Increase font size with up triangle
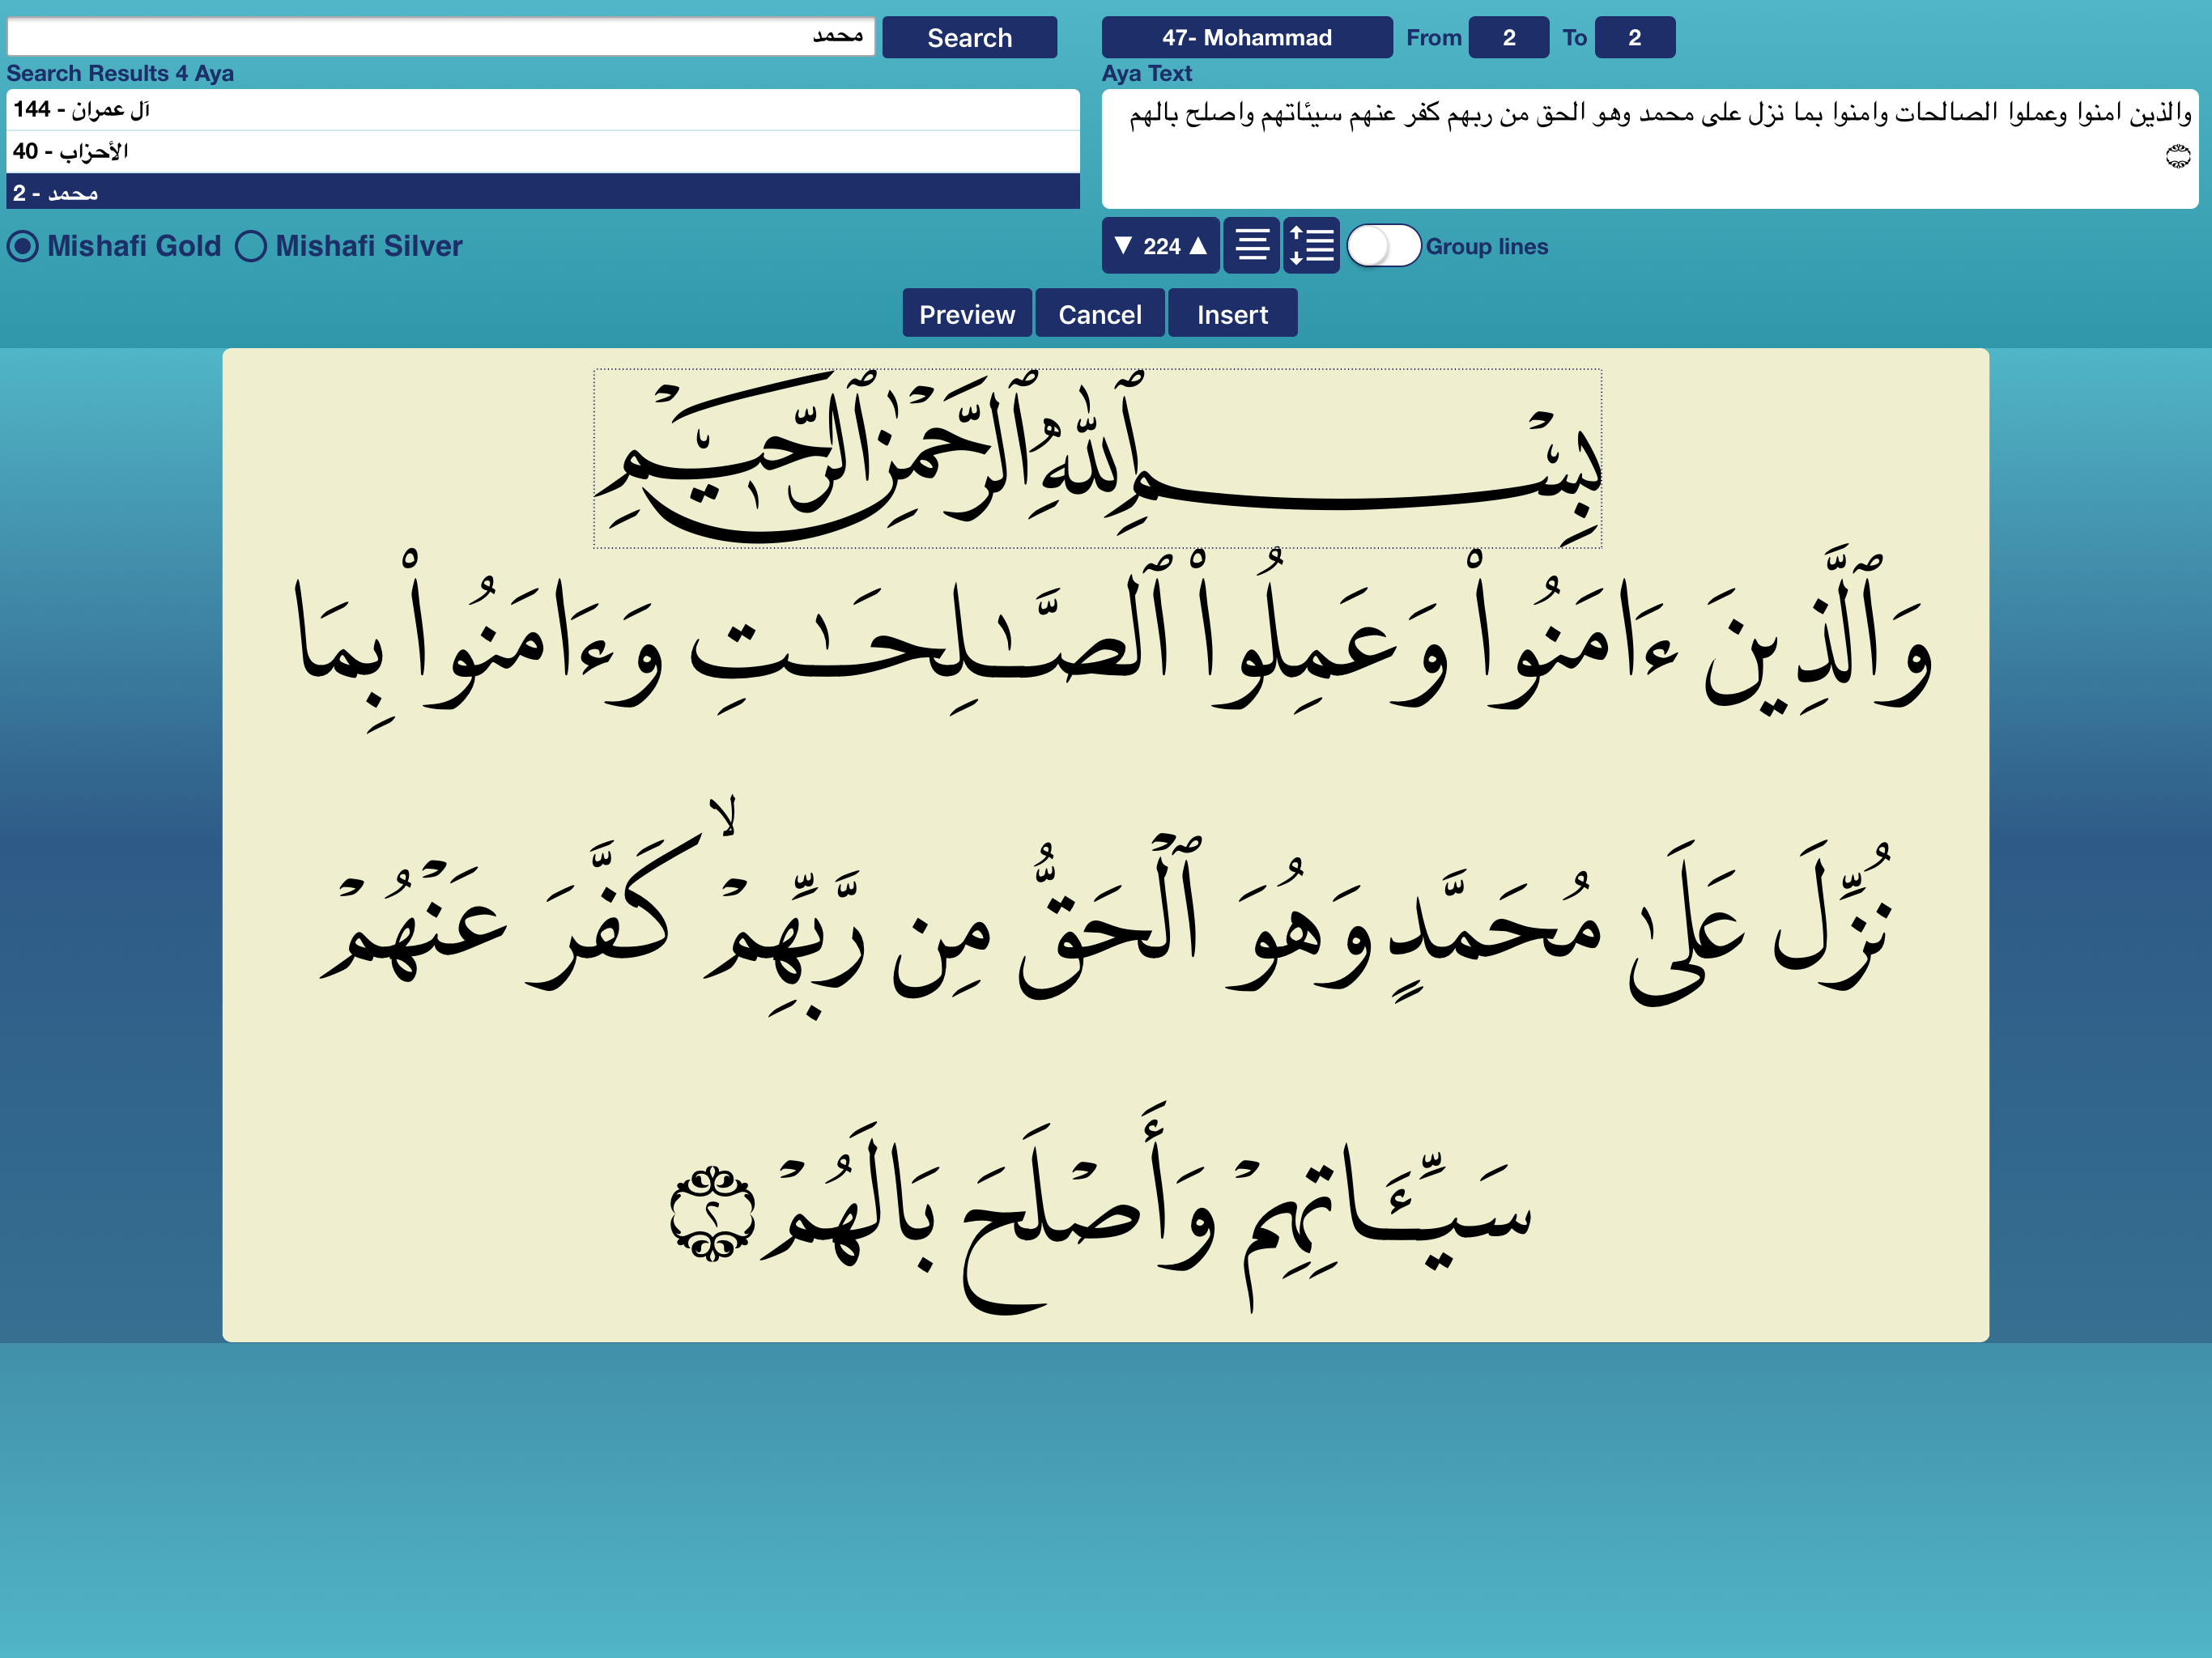The width and height of the screenshot is (2212, 1658). [1198, 245]
